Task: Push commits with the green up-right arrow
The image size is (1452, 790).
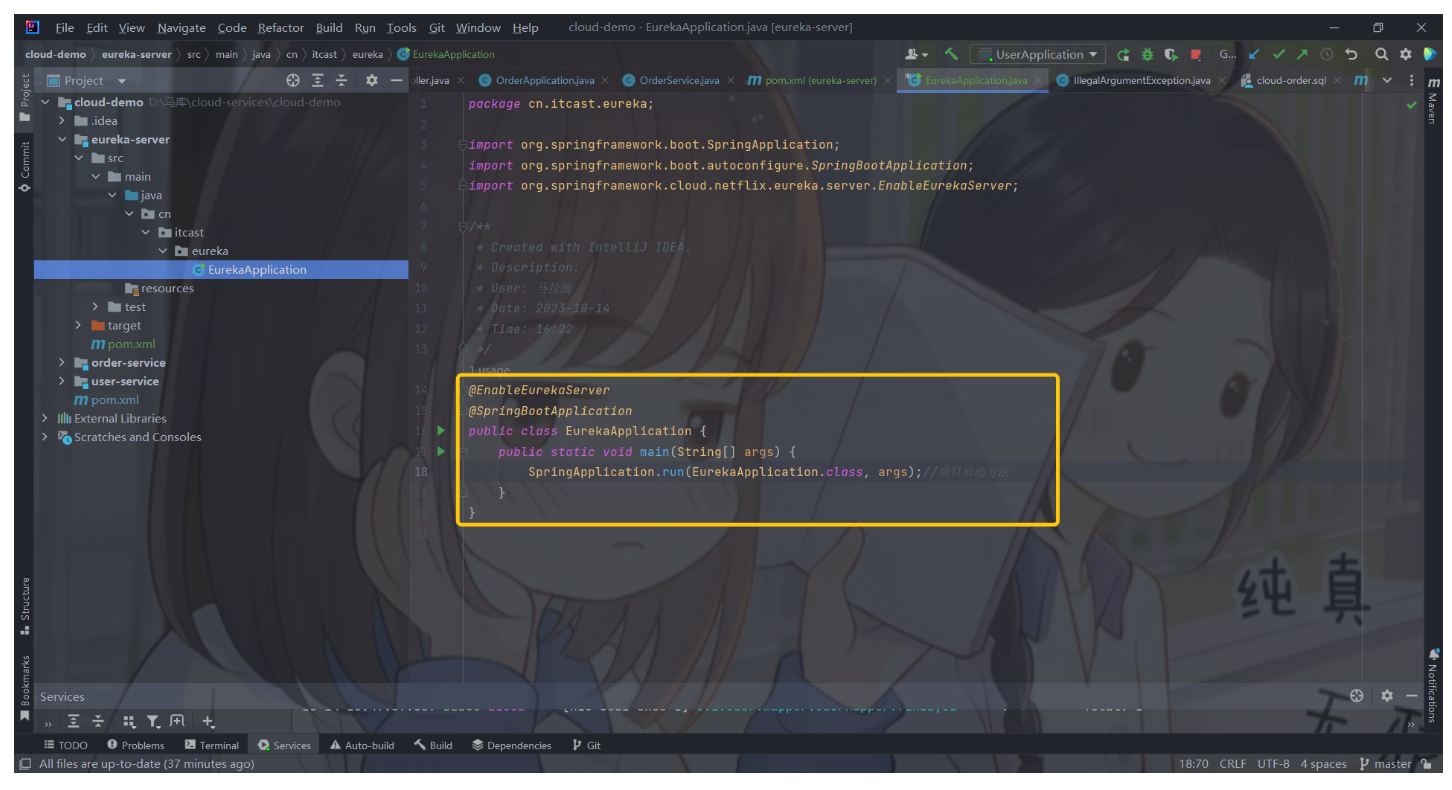Action: 1302,54
